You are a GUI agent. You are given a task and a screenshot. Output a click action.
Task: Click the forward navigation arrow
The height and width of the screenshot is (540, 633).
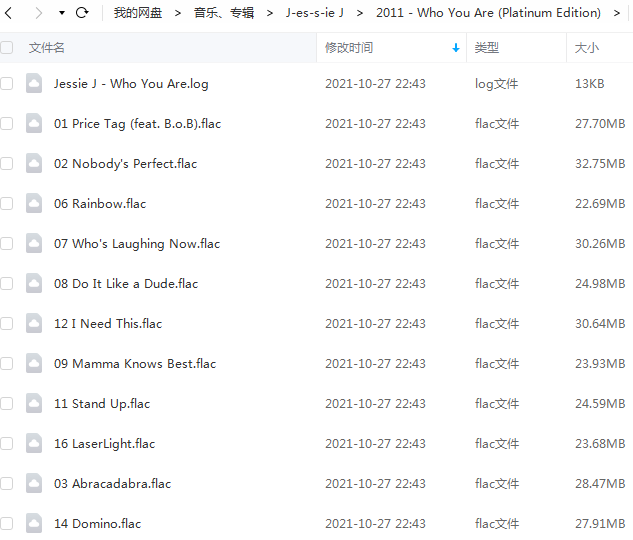pos(39,13)
